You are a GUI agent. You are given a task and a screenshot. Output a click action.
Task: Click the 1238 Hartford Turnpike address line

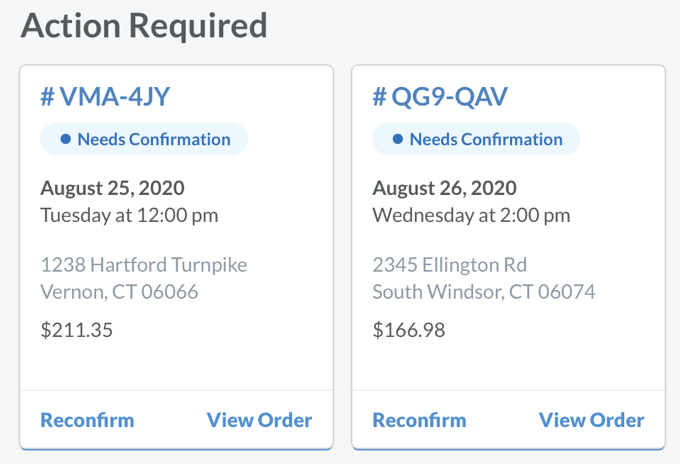143,265
